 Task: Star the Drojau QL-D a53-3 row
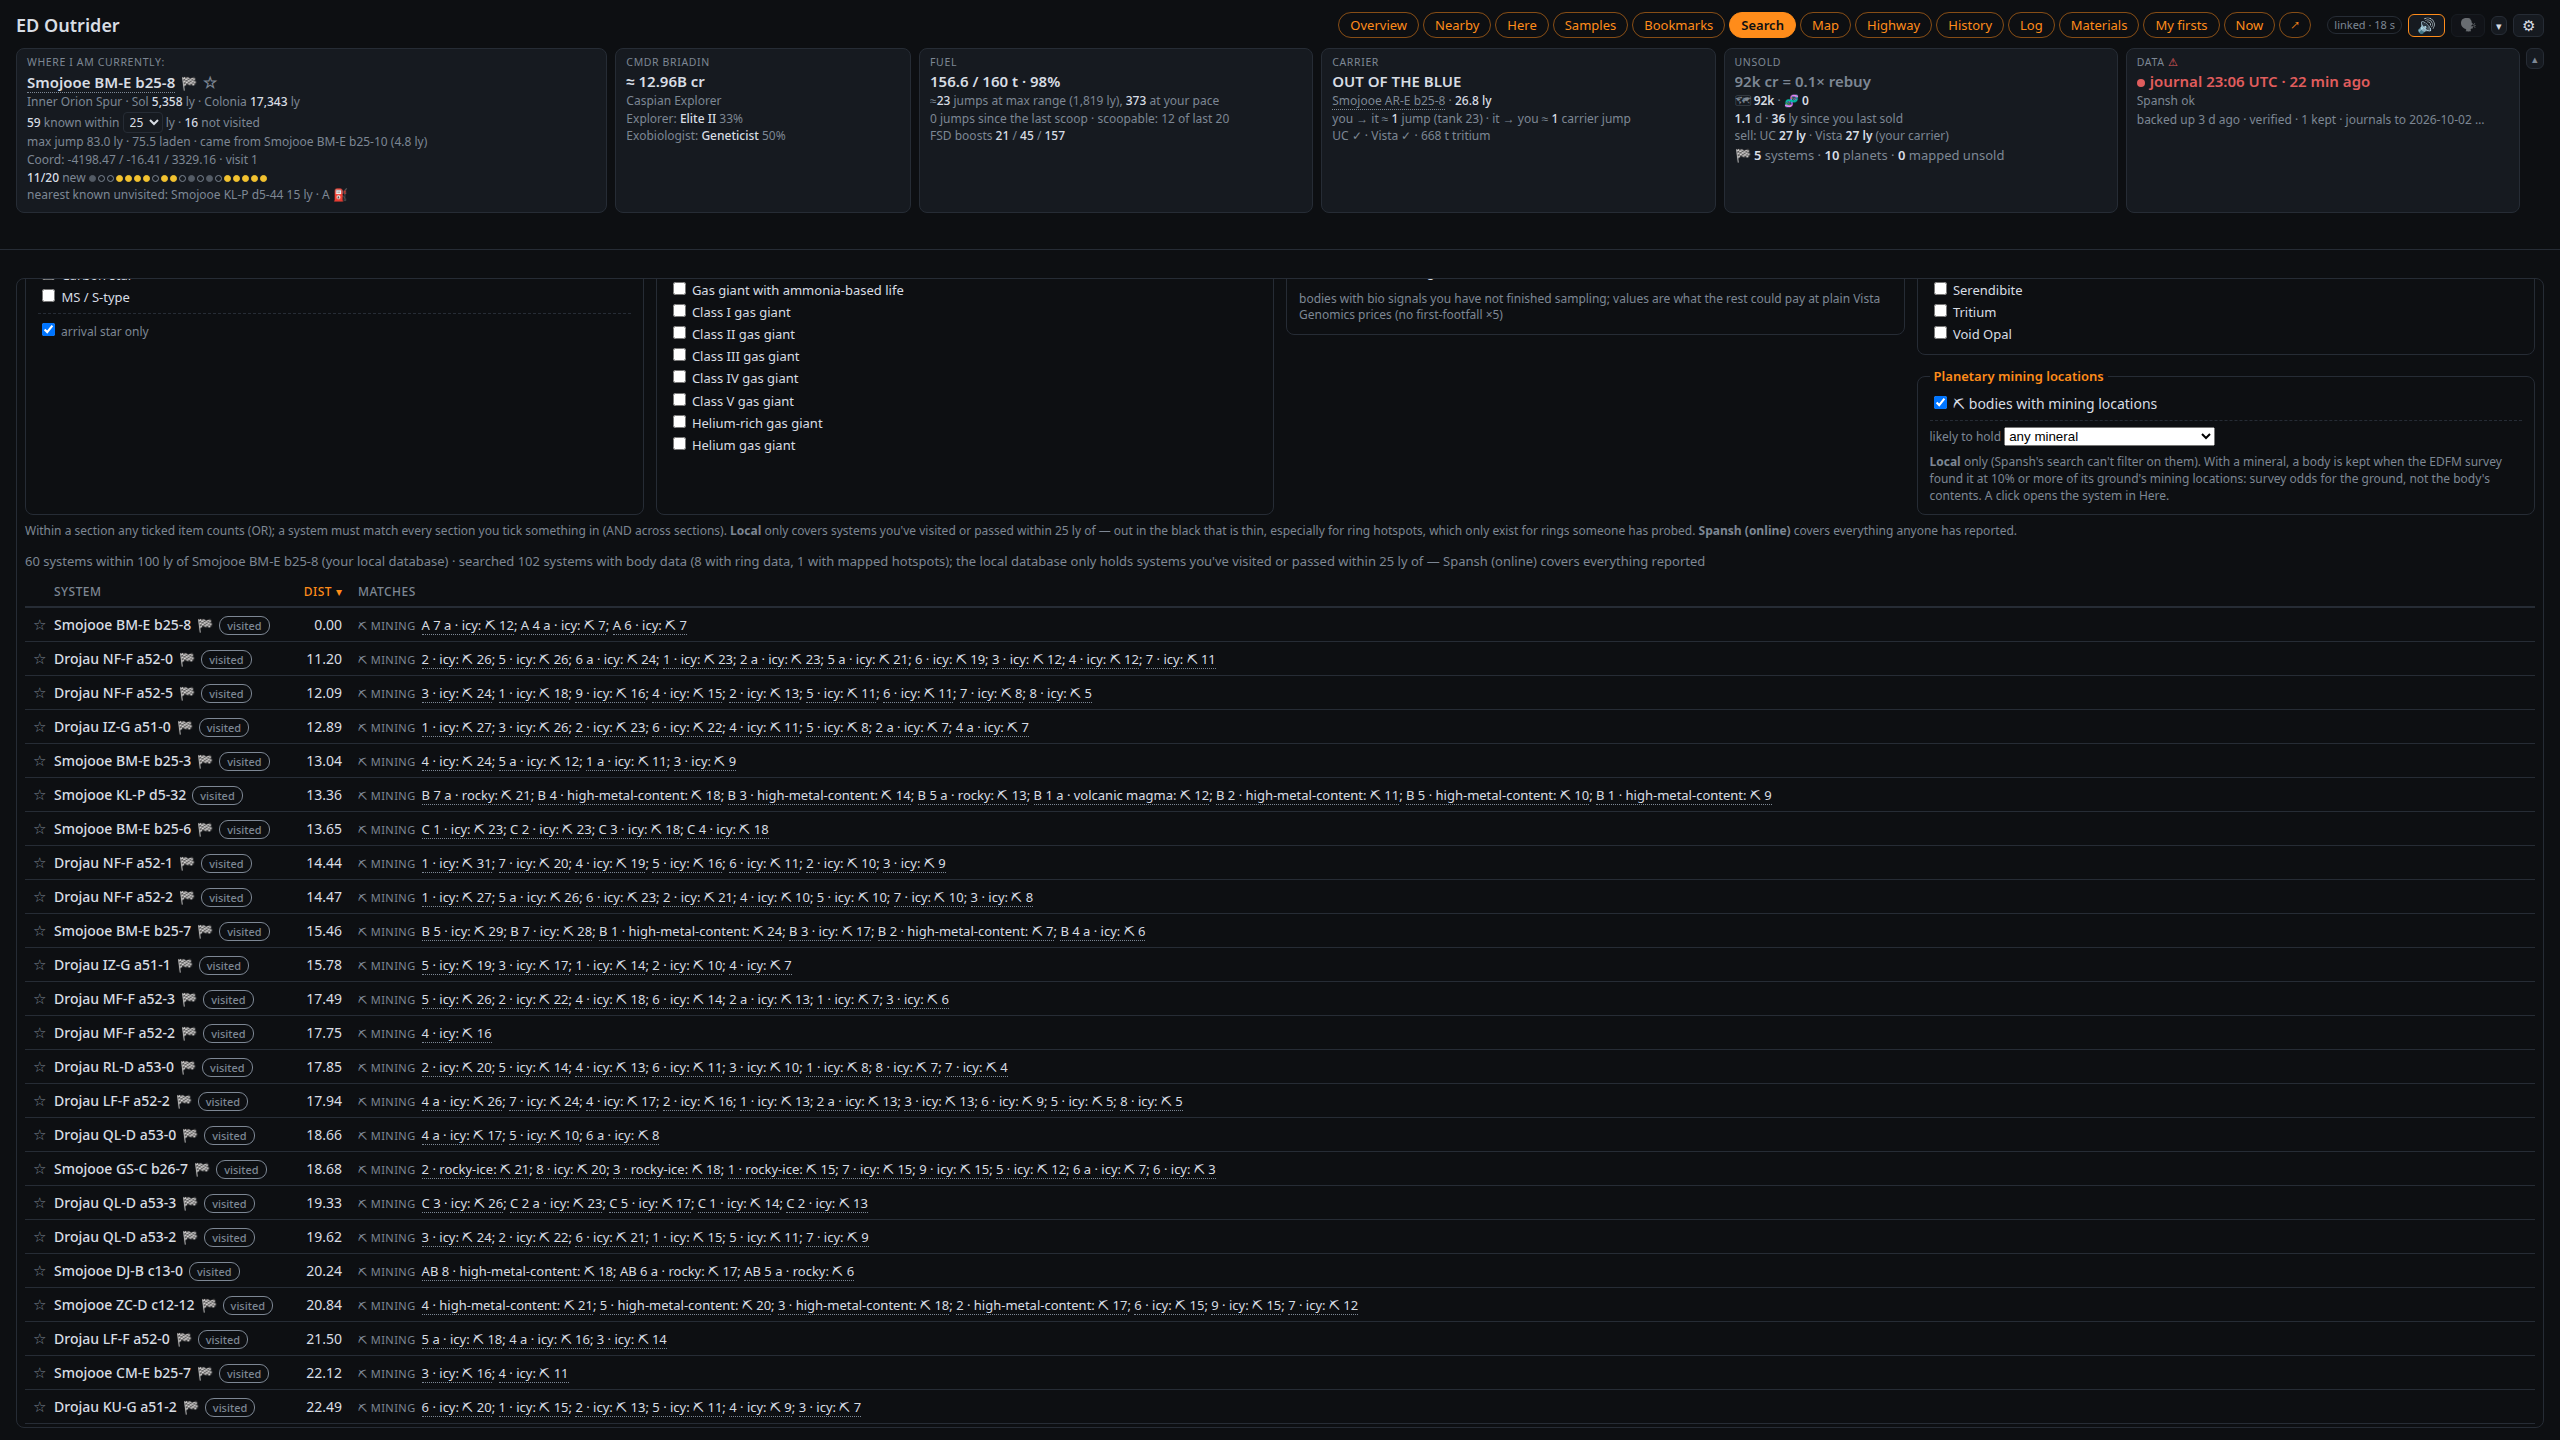coord(40,1203)
